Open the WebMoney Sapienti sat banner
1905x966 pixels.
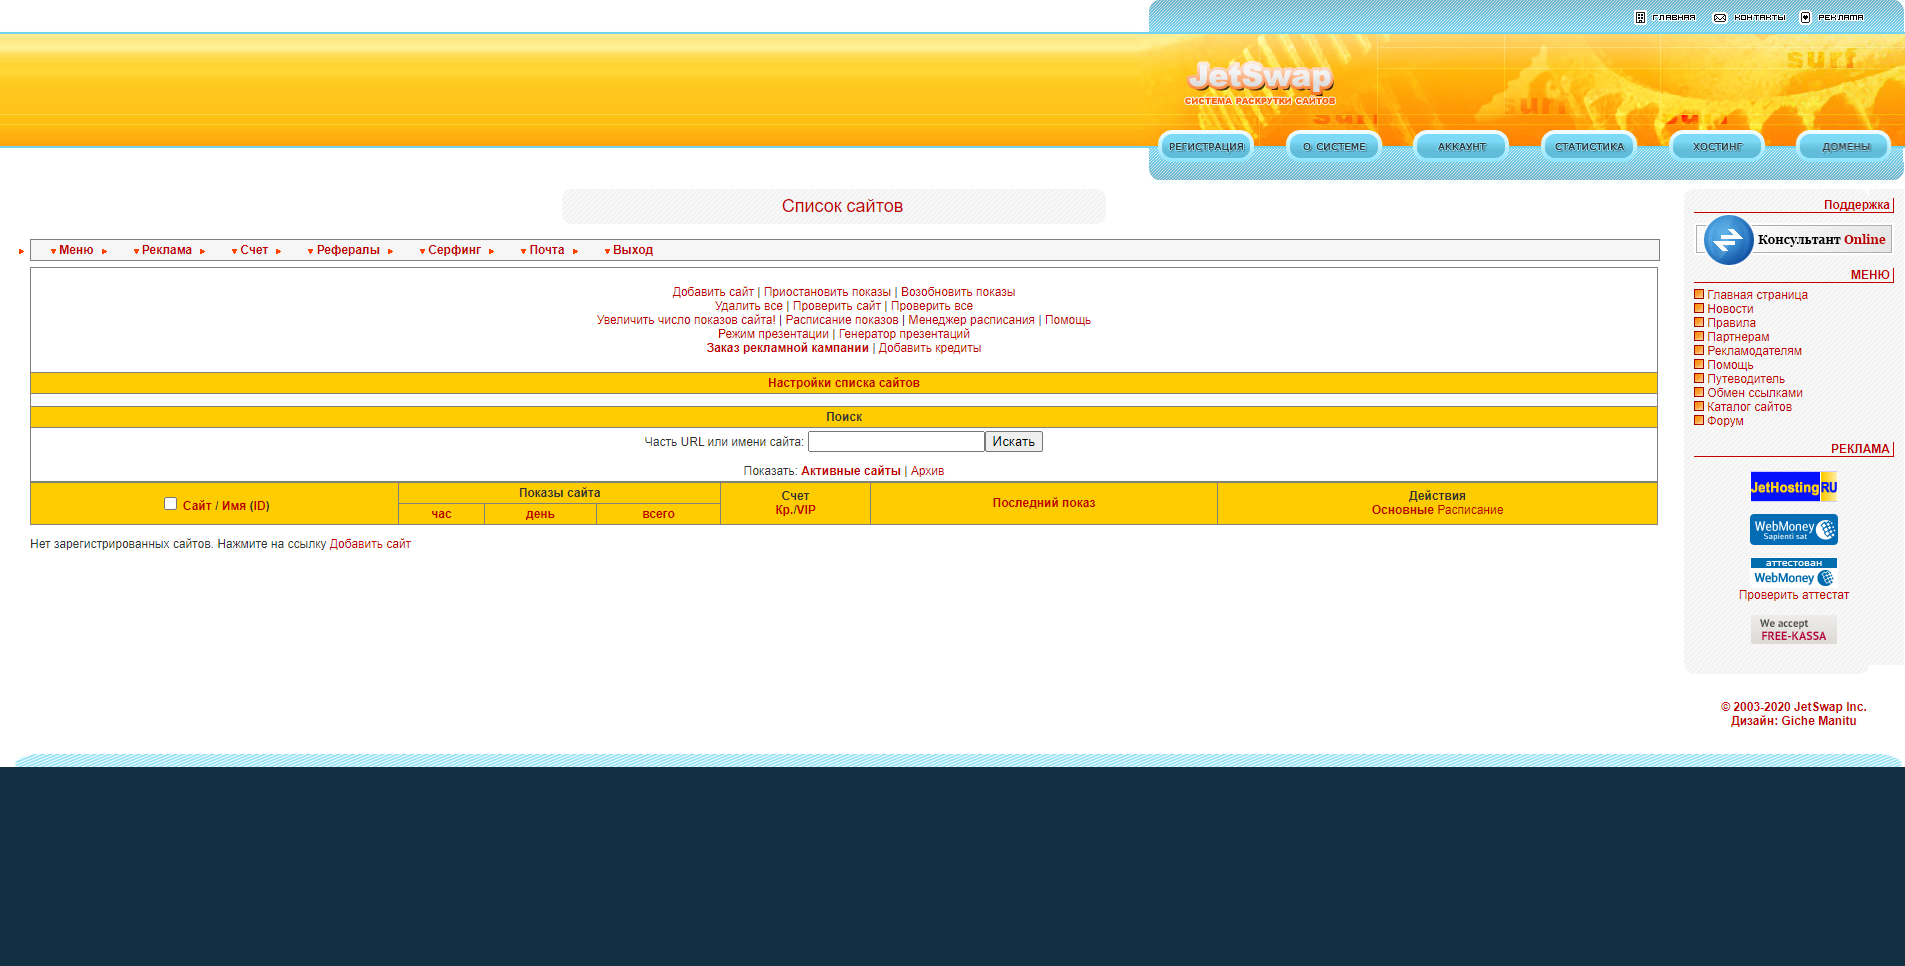point(1794,529)
